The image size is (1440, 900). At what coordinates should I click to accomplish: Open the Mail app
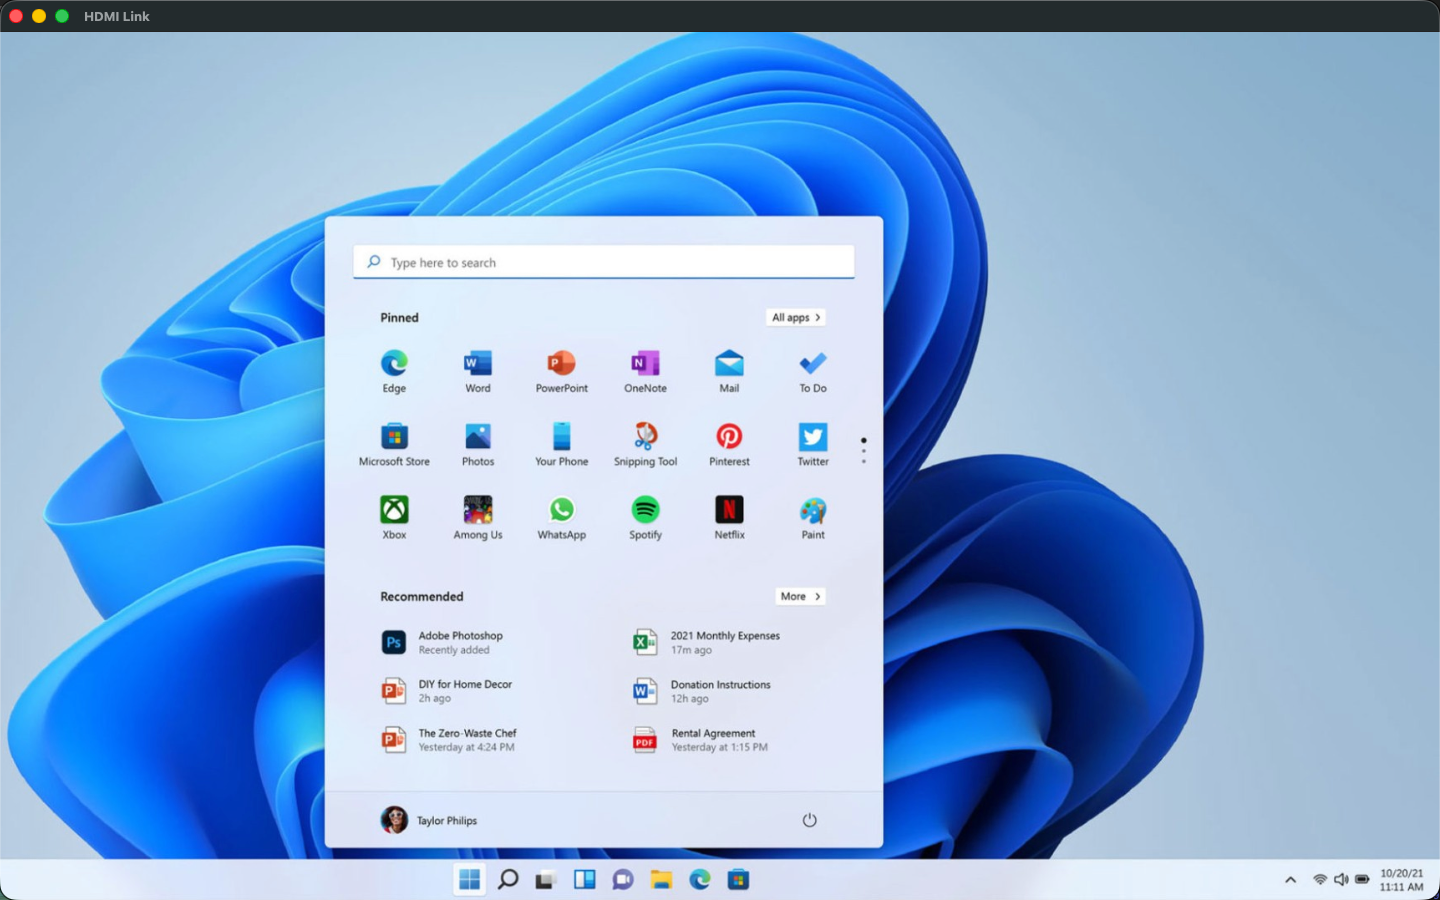[x=729, y=371]
